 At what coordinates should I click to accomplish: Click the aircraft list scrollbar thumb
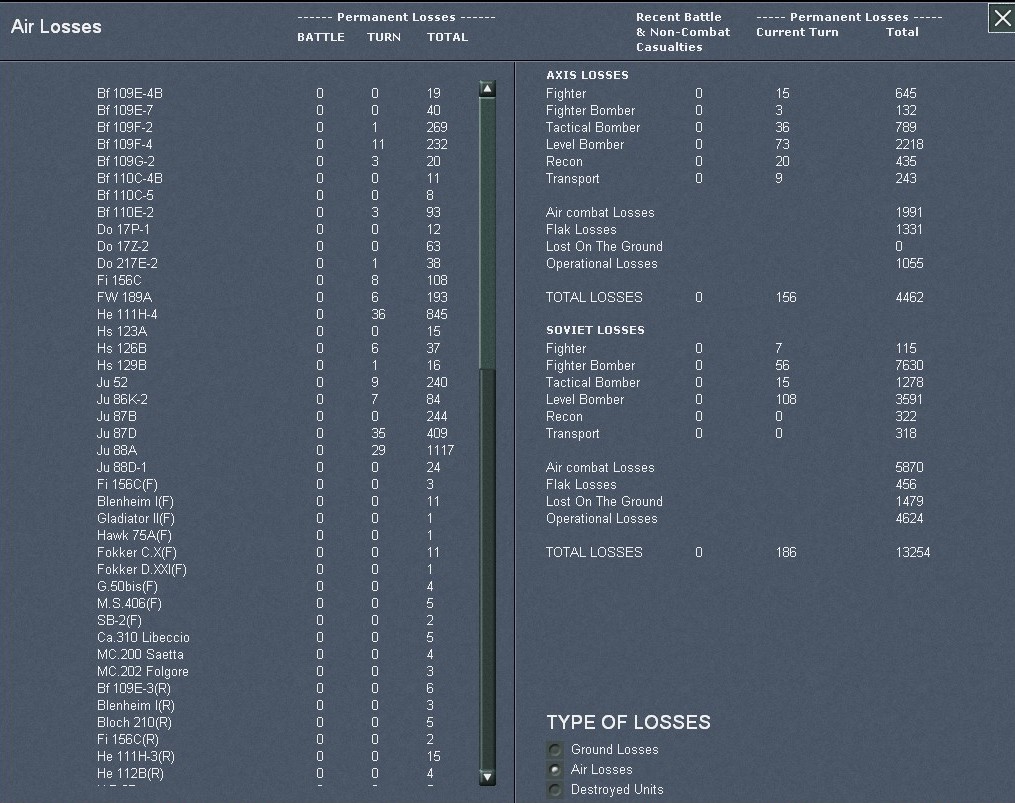tap(487, 230)
